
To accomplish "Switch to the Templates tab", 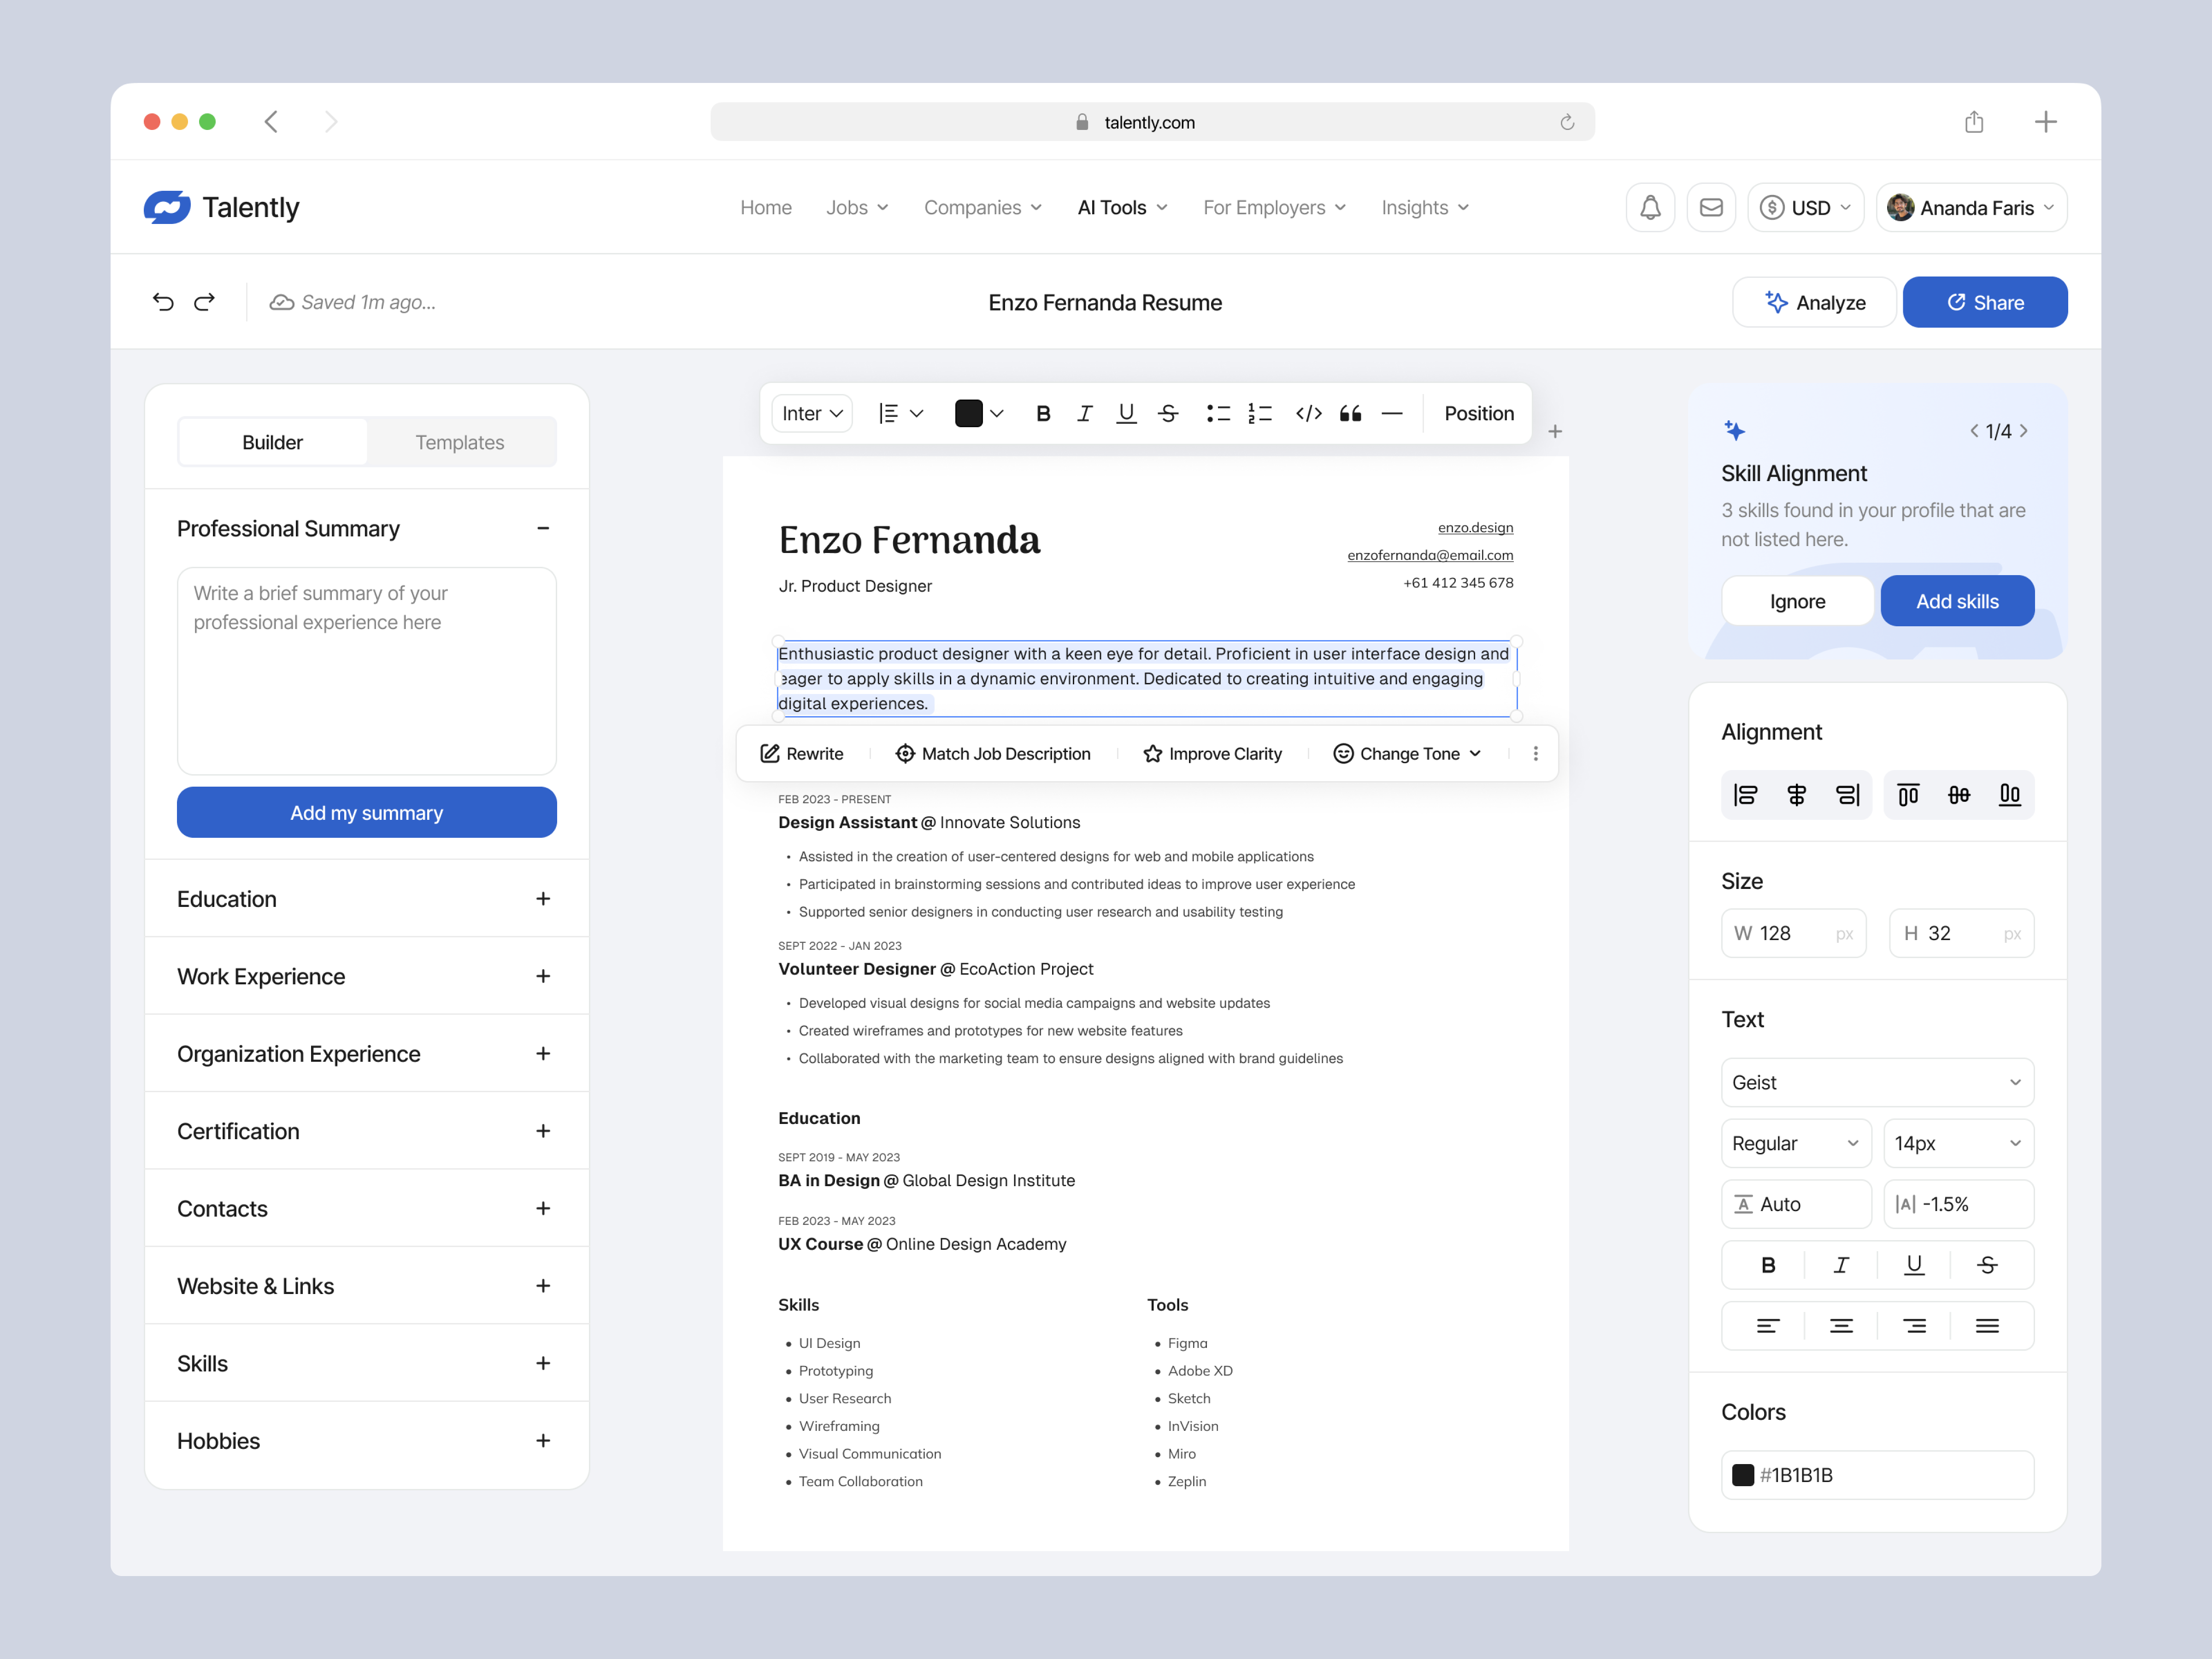I will click(460, 442).
